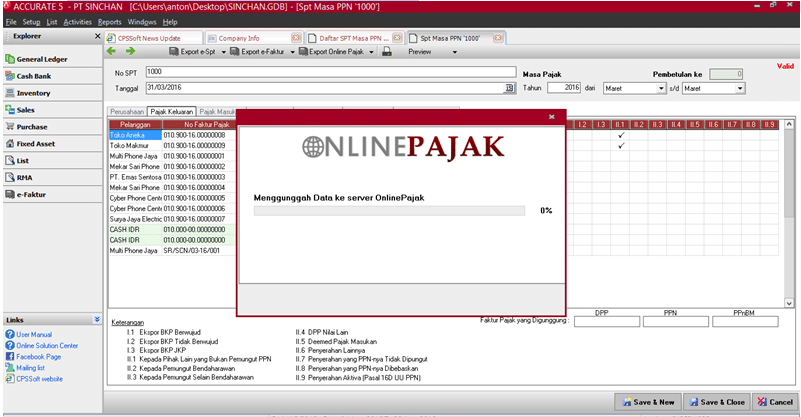The height and width of the screenshot is (417, 801).
Task: Open the Sales module
Action: pyautogui.click(x=26, y=110)
